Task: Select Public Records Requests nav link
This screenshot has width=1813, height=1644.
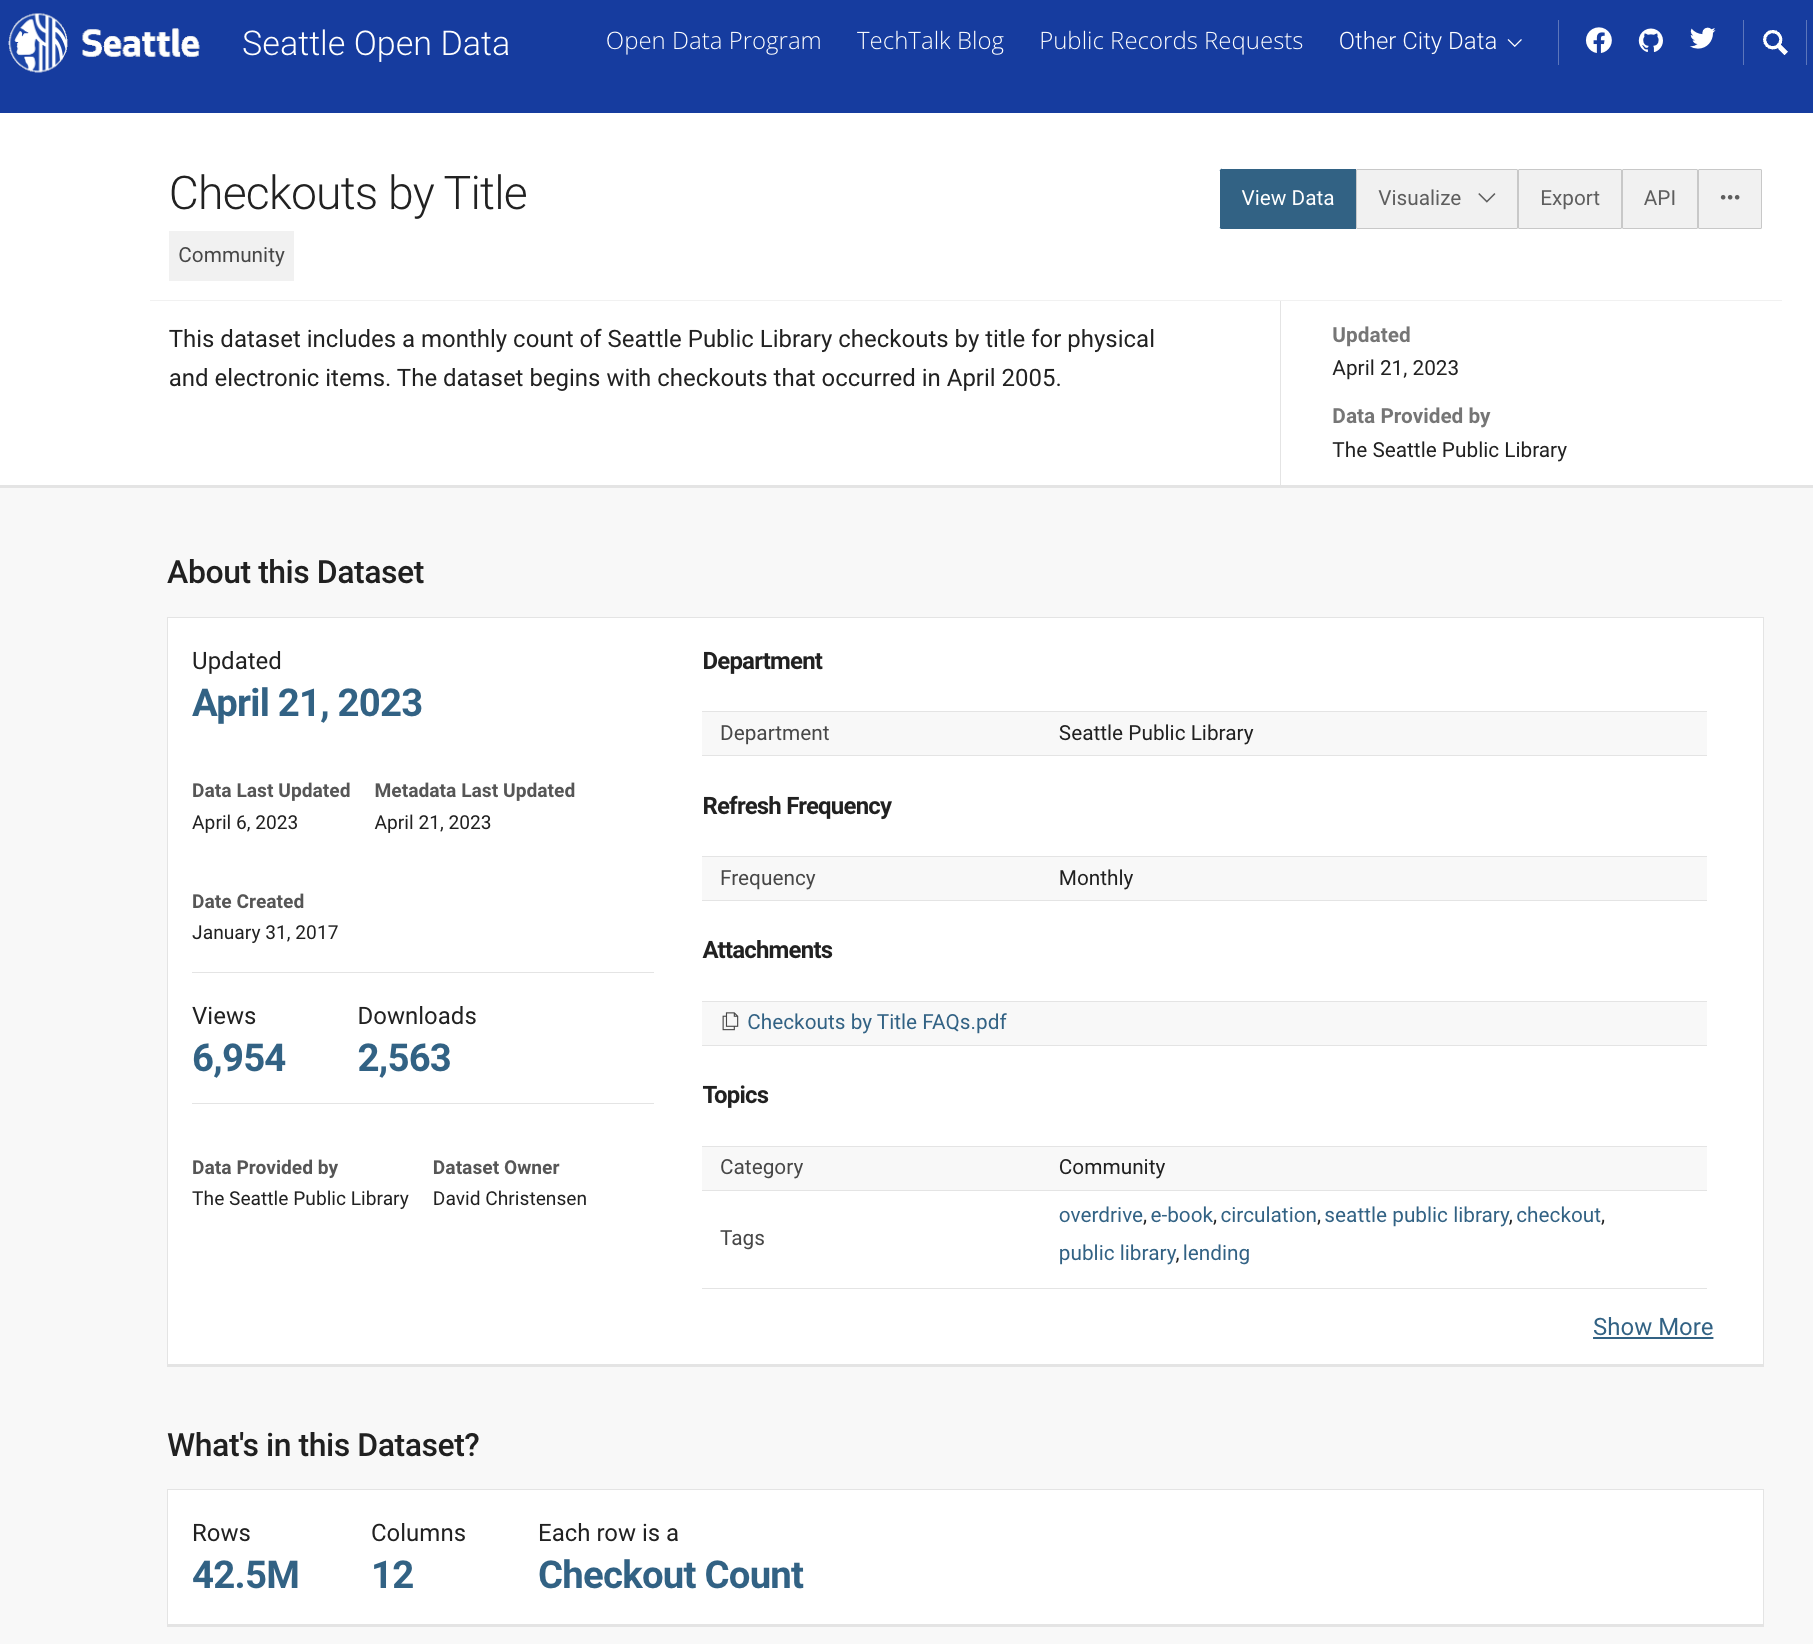Action: click(1170, 41)
